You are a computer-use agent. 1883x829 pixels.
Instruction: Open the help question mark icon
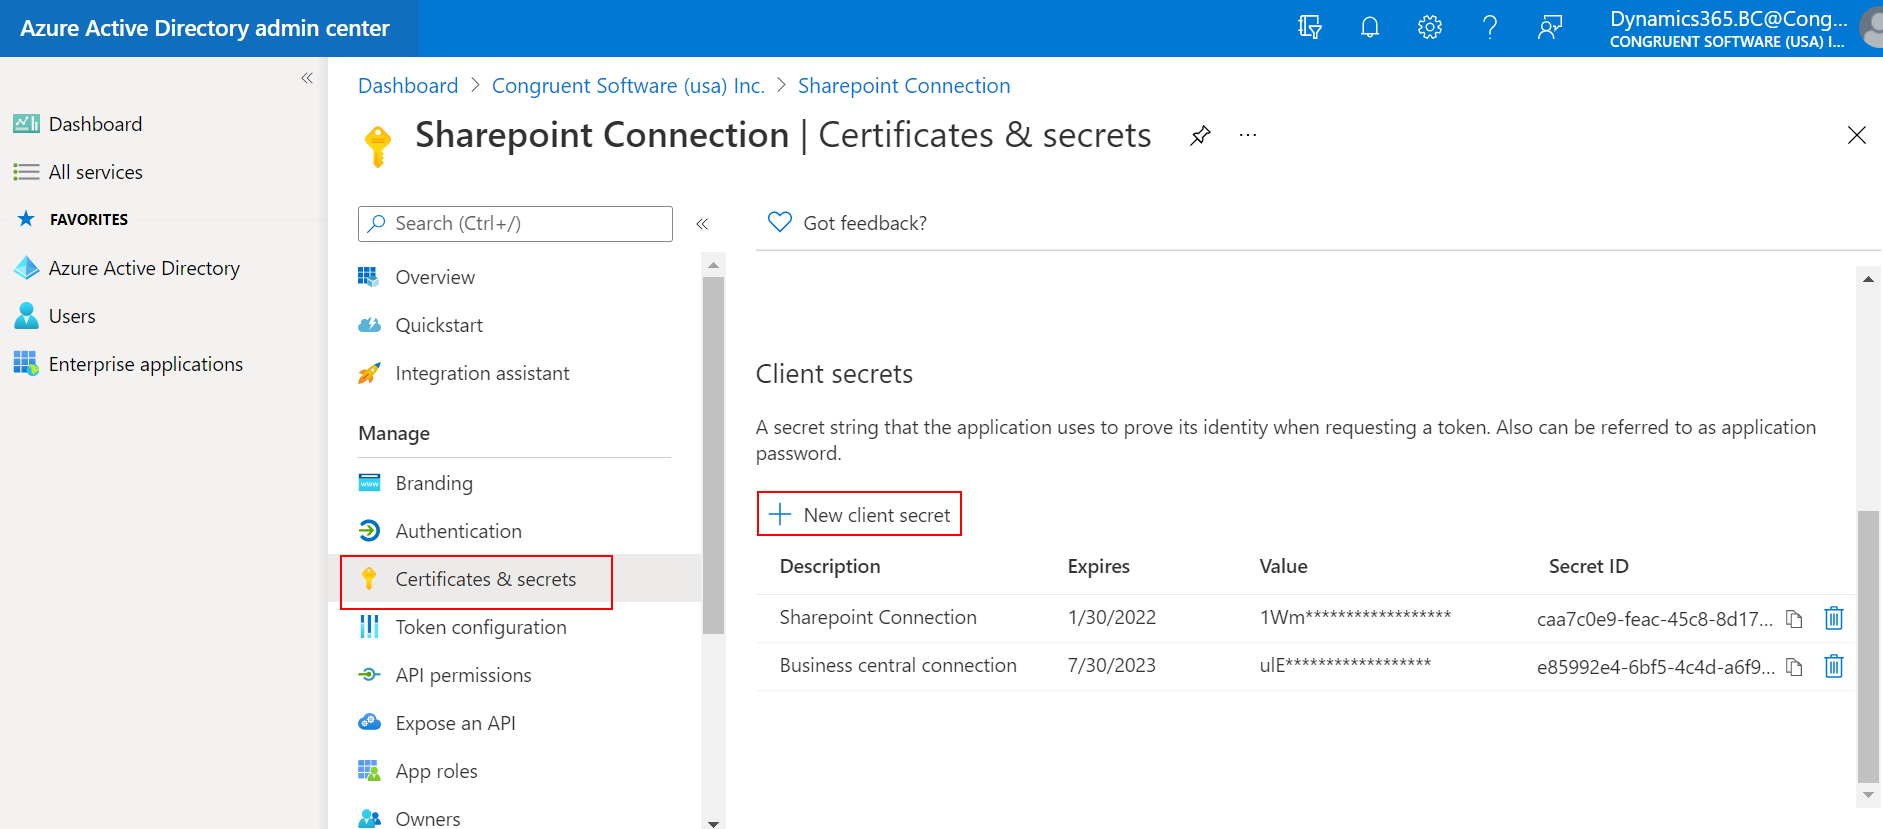(1490, 27)
